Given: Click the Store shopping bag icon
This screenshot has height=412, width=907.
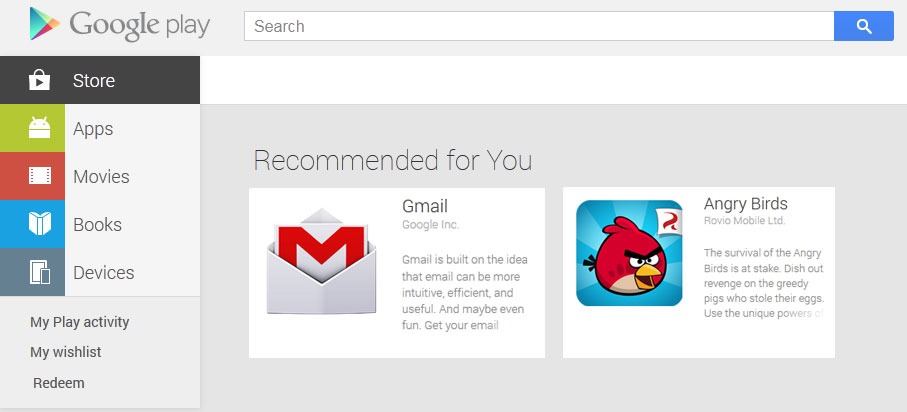Looking at the screenshot, I should (39, 80).
